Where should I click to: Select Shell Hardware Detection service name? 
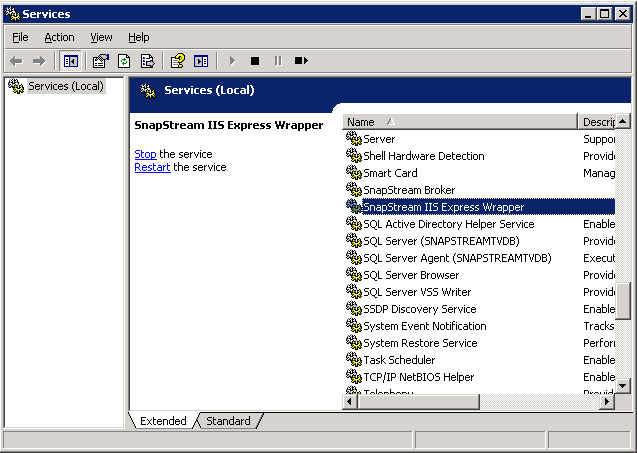pos(423,156)
